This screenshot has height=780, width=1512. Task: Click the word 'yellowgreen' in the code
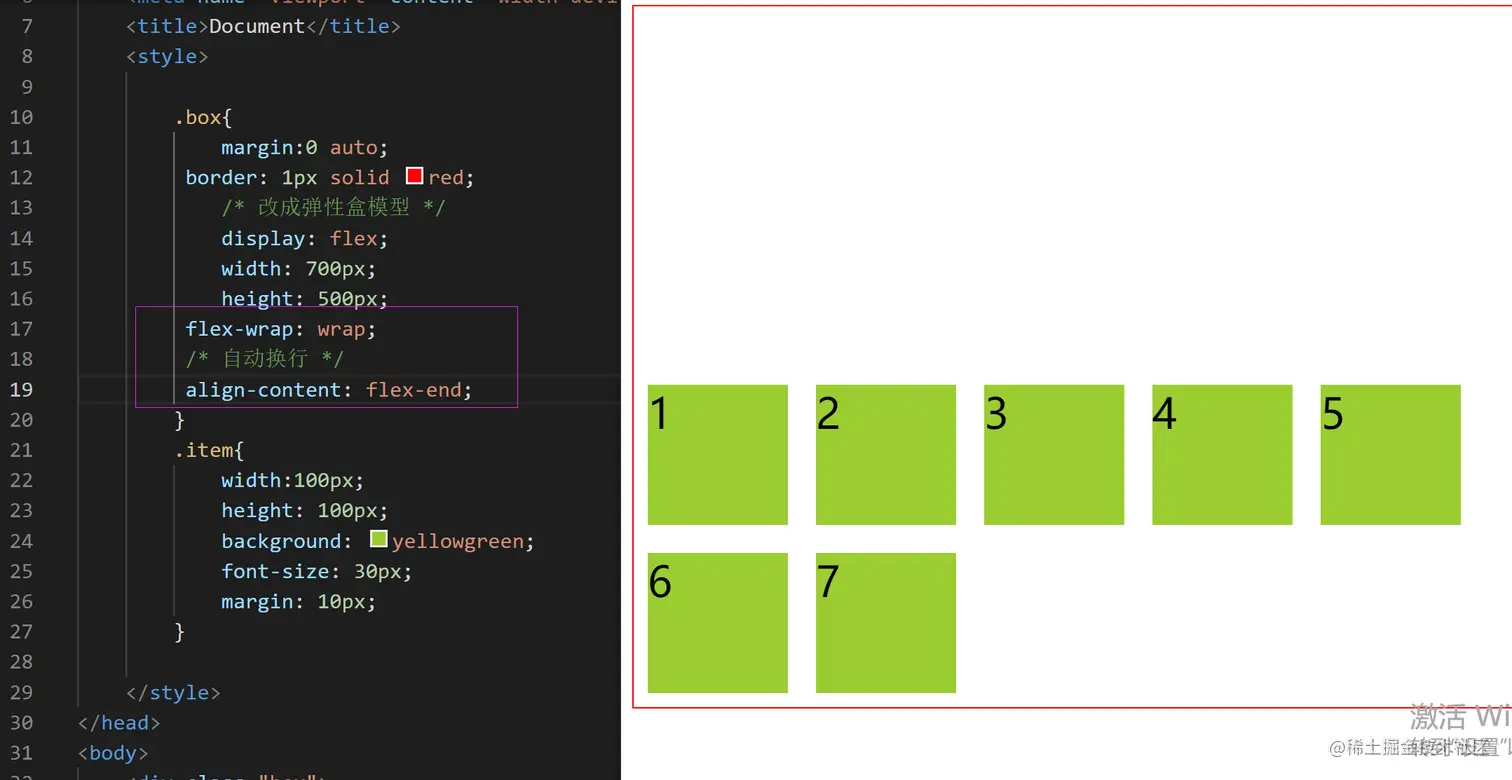458,541
